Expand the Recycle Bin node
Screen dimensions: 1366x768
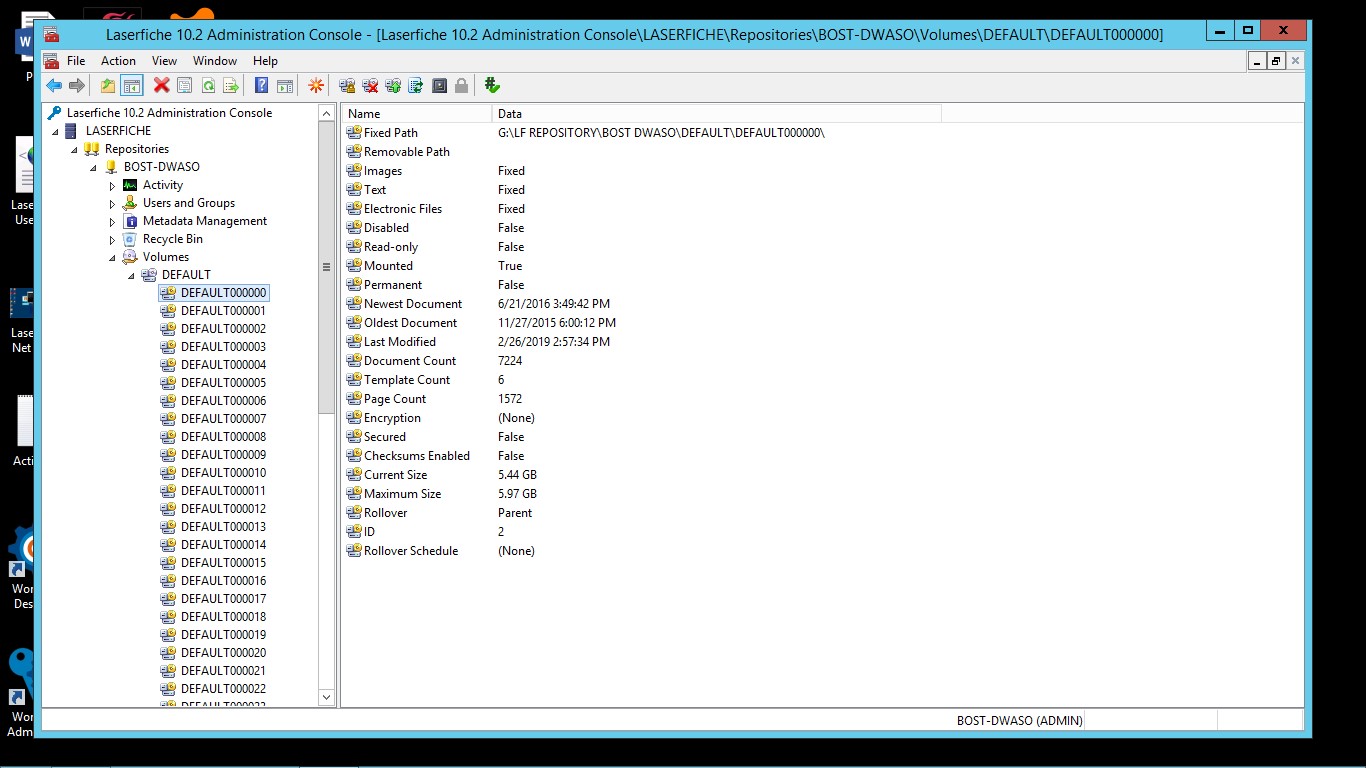point(113,240)
